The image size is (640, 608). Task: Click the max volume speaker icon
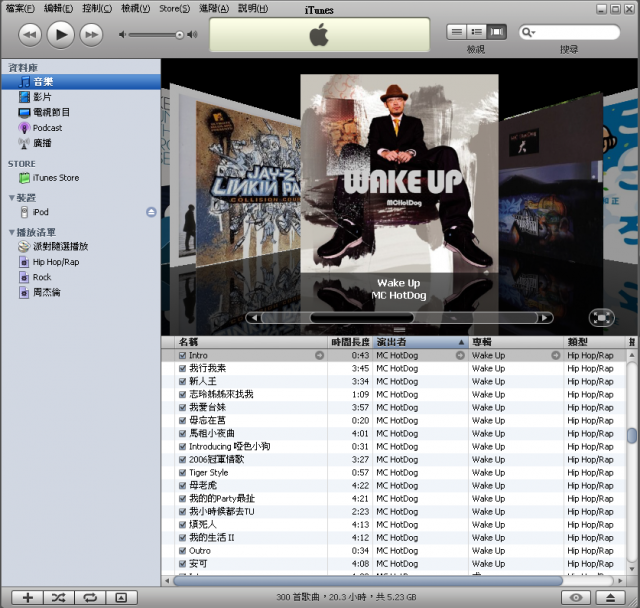click(192, 35)
